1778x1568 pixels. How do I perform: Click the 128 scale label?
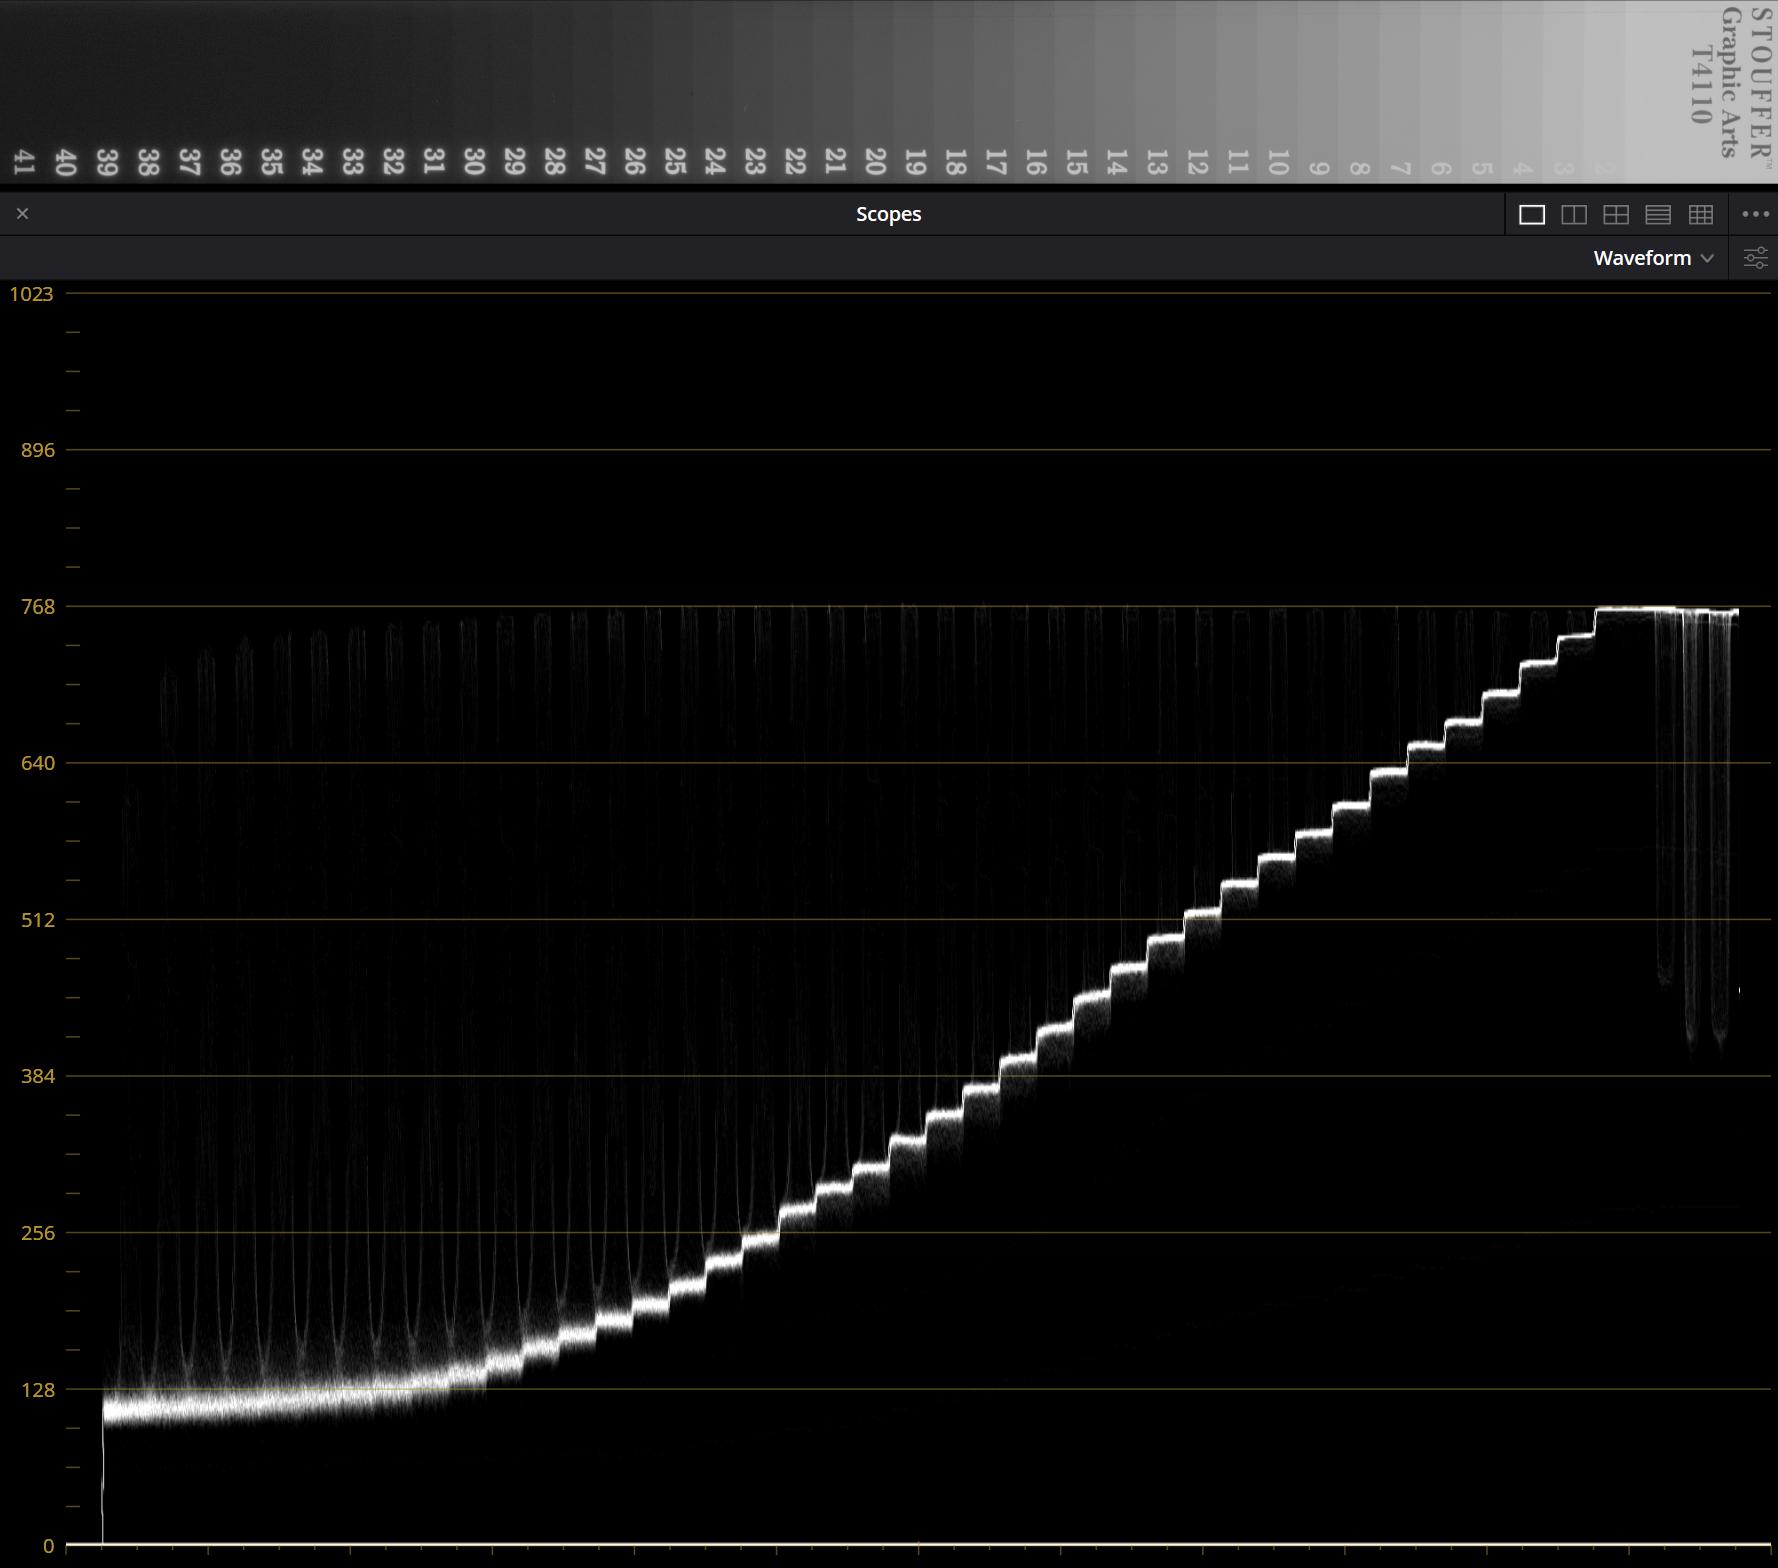tap(38, 1390)
